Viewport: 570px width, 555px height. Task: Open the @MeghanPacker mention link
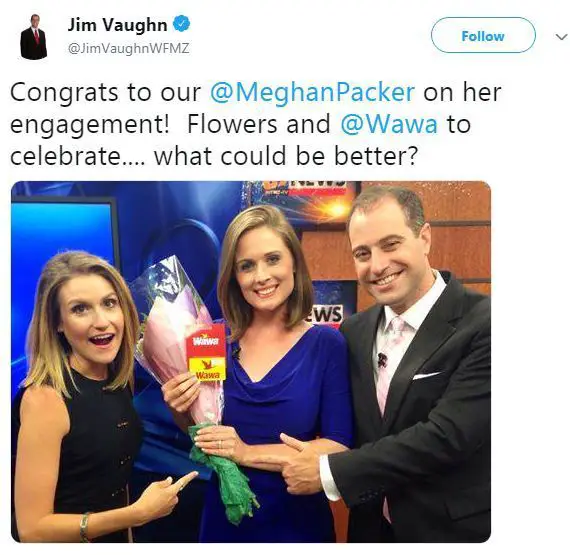[312, 92]
